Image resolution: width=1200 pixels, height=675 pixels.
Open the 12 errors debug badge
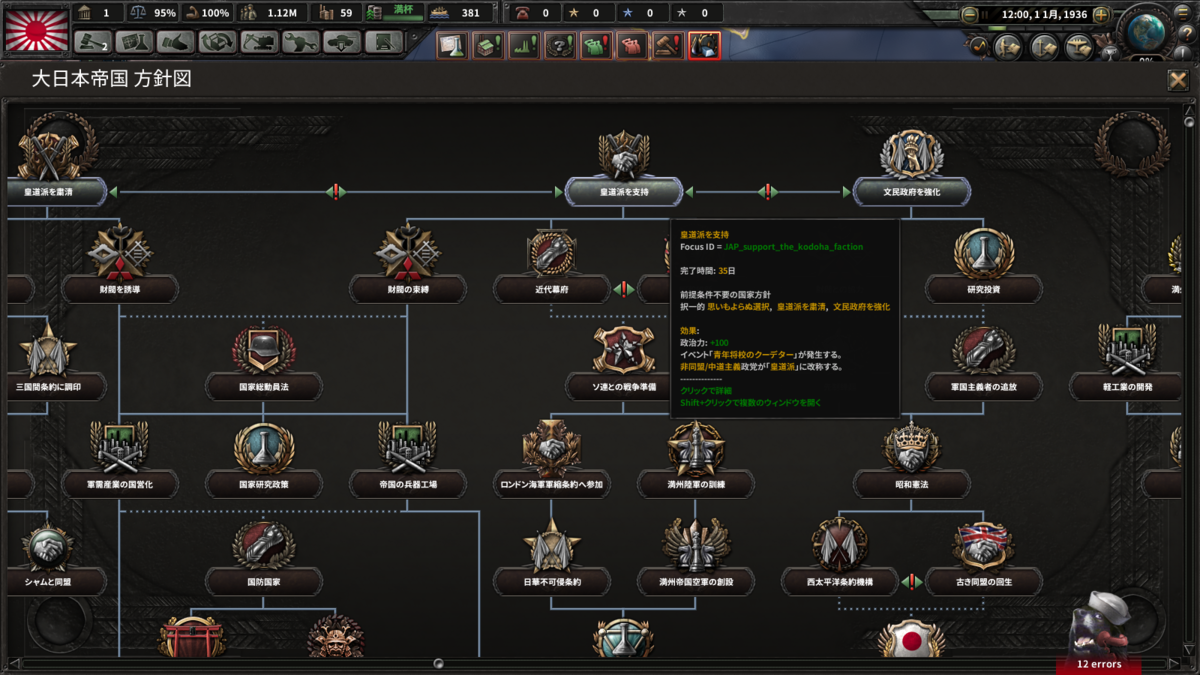point(1098,664)
